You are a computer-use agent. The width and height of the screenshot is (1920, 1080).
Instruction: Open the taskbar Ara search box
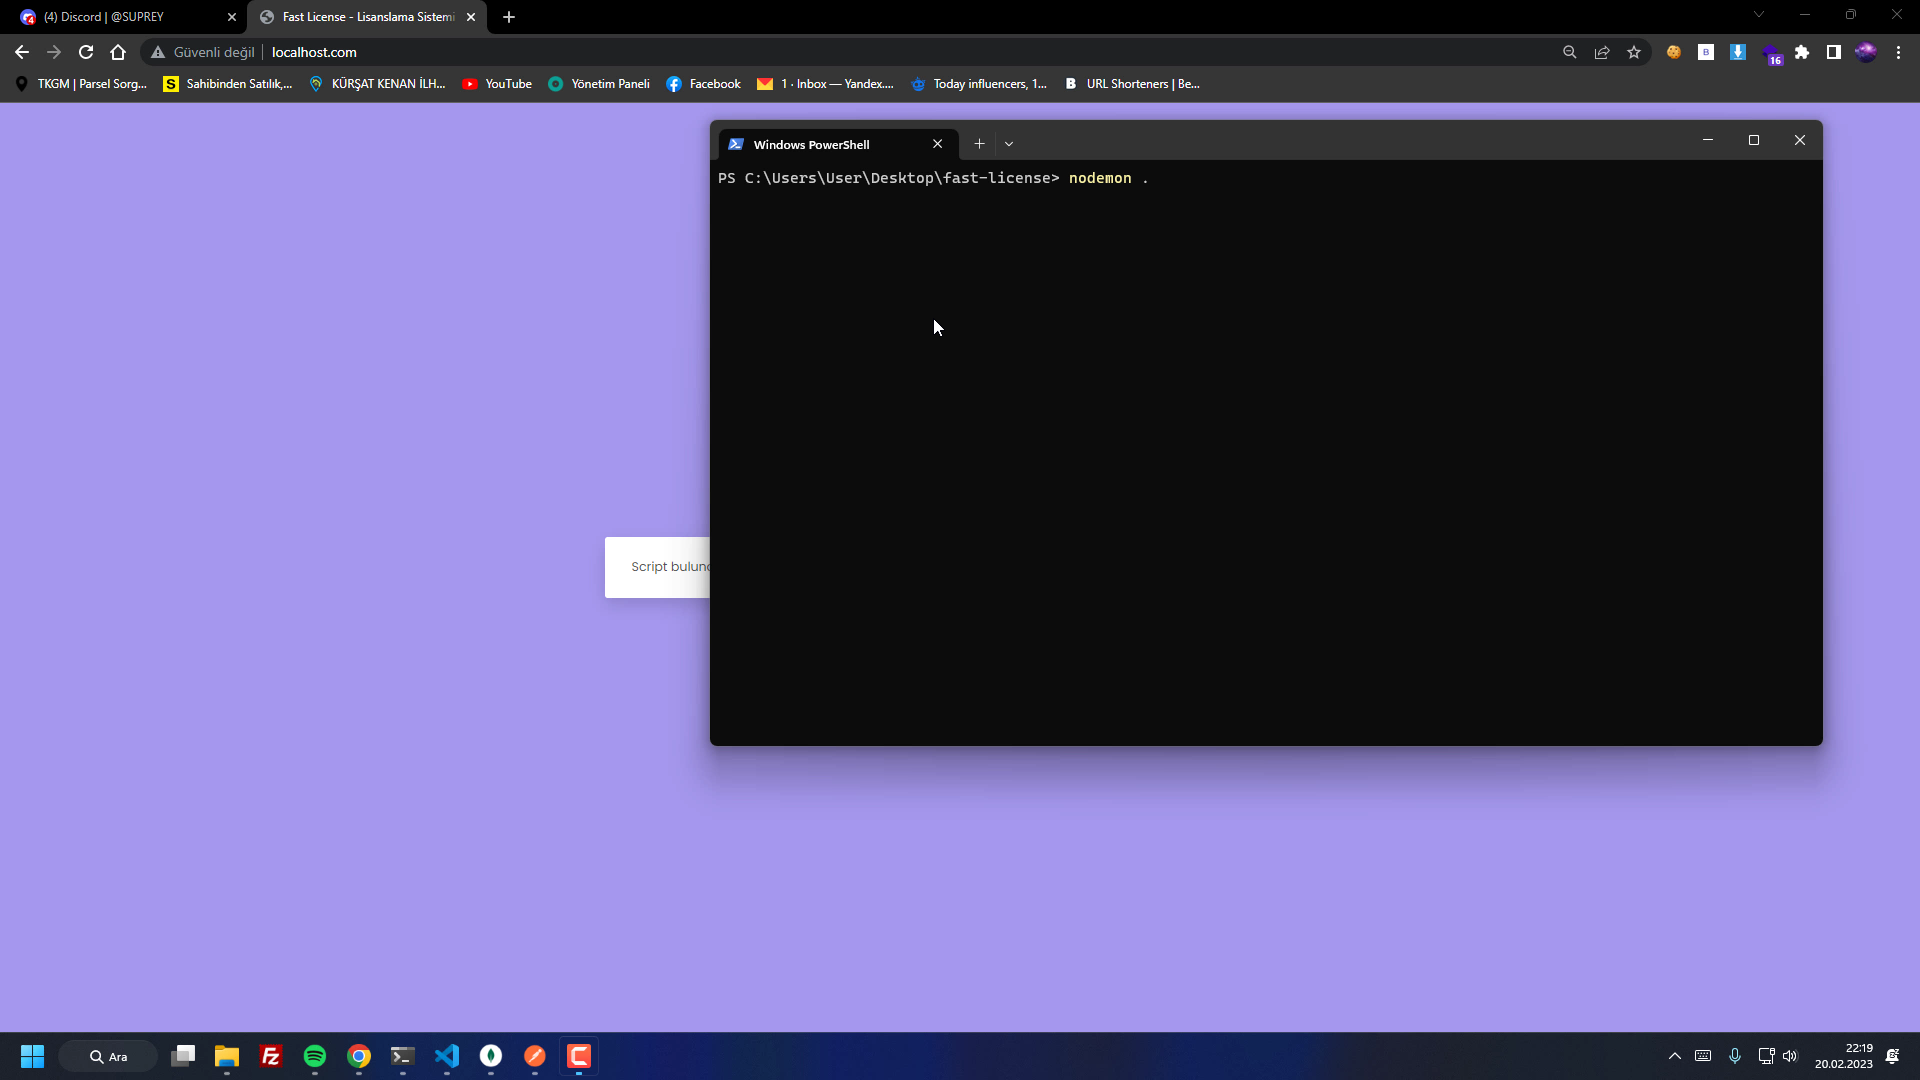point(108,1056)
